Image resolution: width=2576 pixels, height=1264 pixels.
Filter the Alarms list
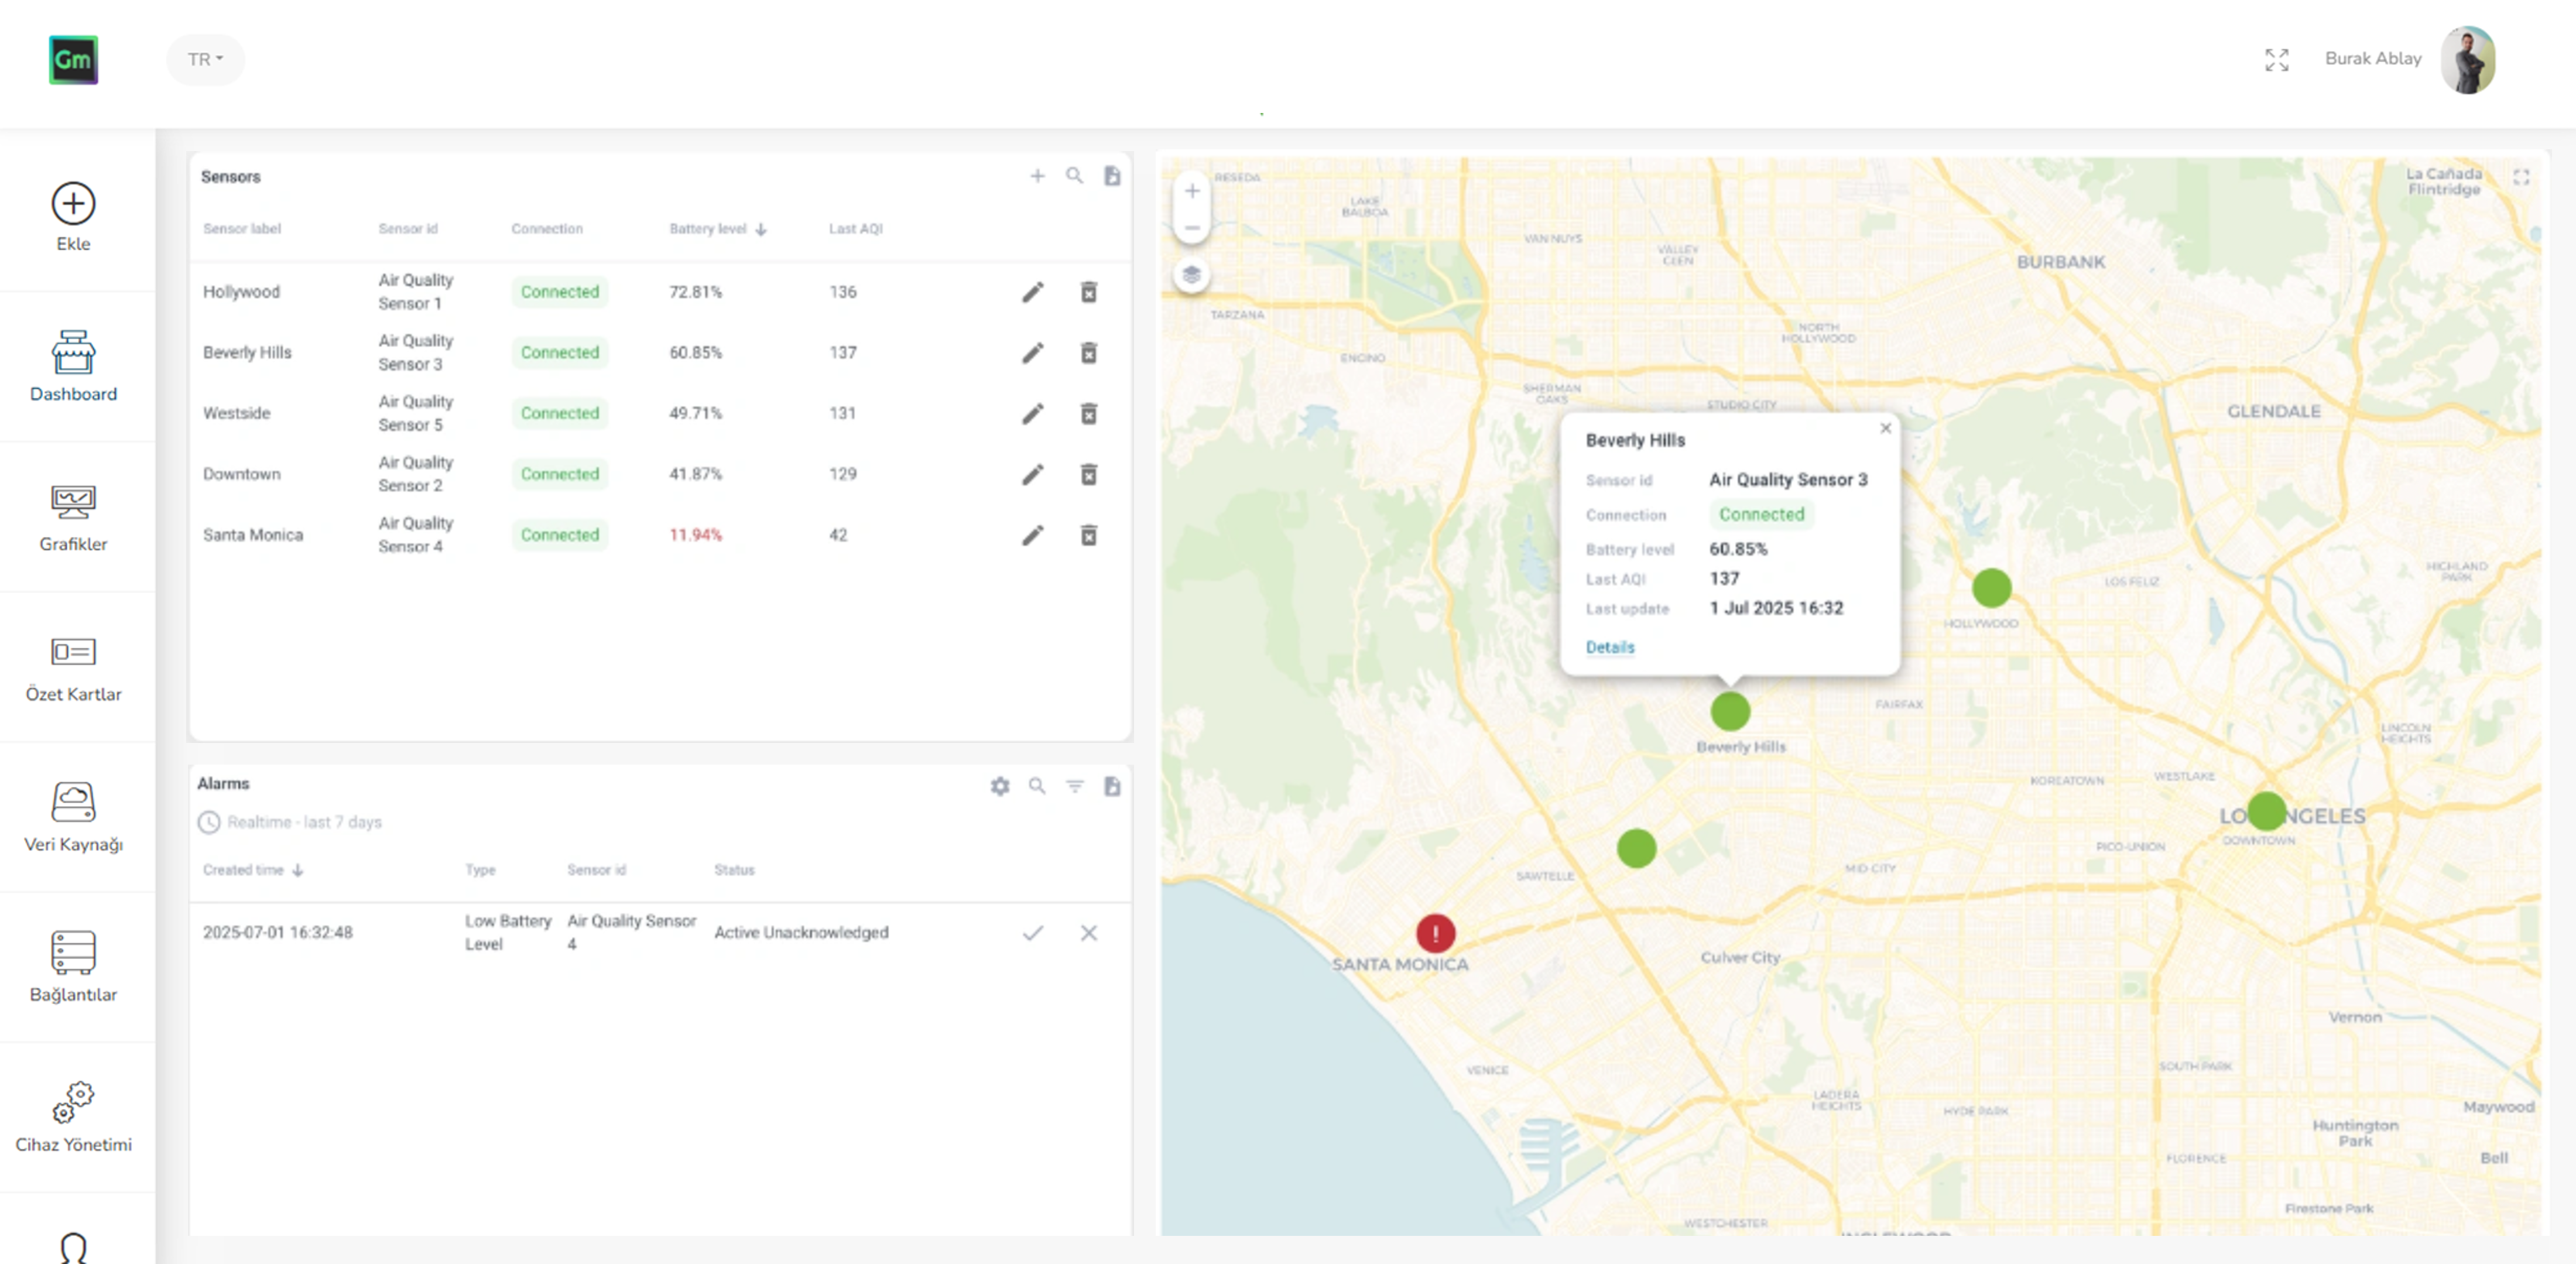click(x=1074, y=786)
